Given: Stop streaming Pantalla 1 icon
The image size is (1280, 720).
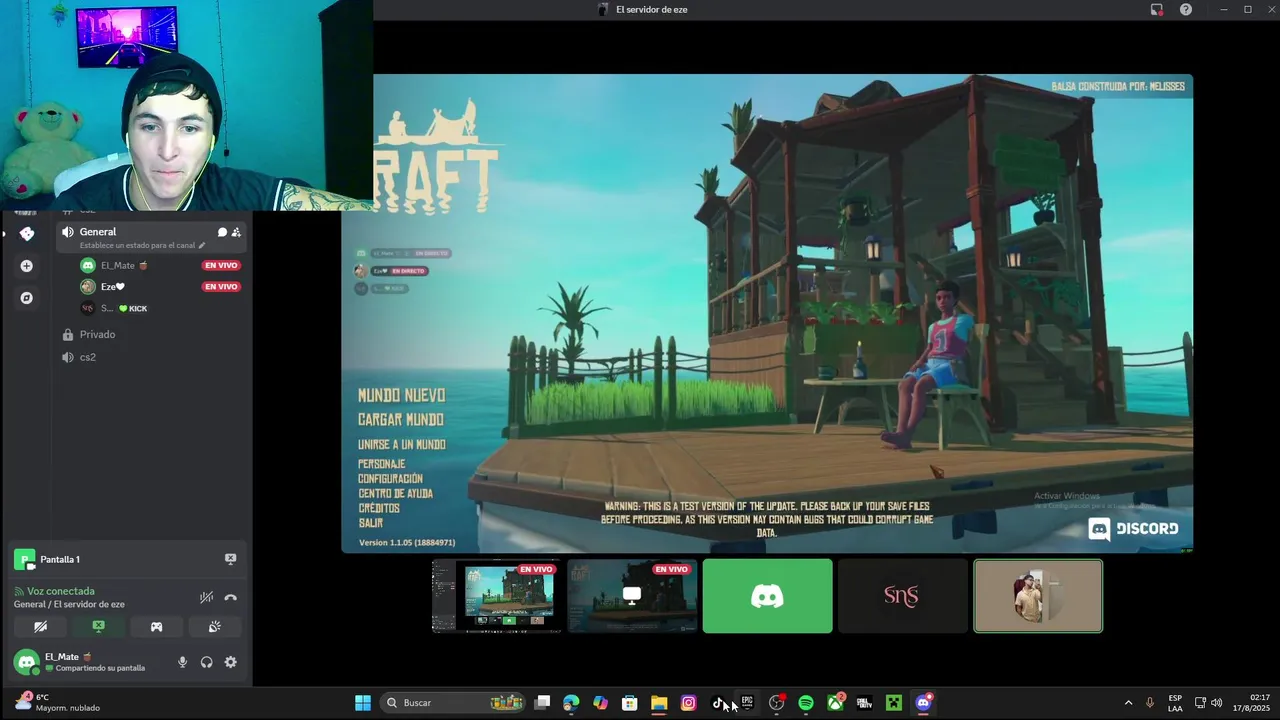Looking at the screenshot, I should click(x=231, y=559).
